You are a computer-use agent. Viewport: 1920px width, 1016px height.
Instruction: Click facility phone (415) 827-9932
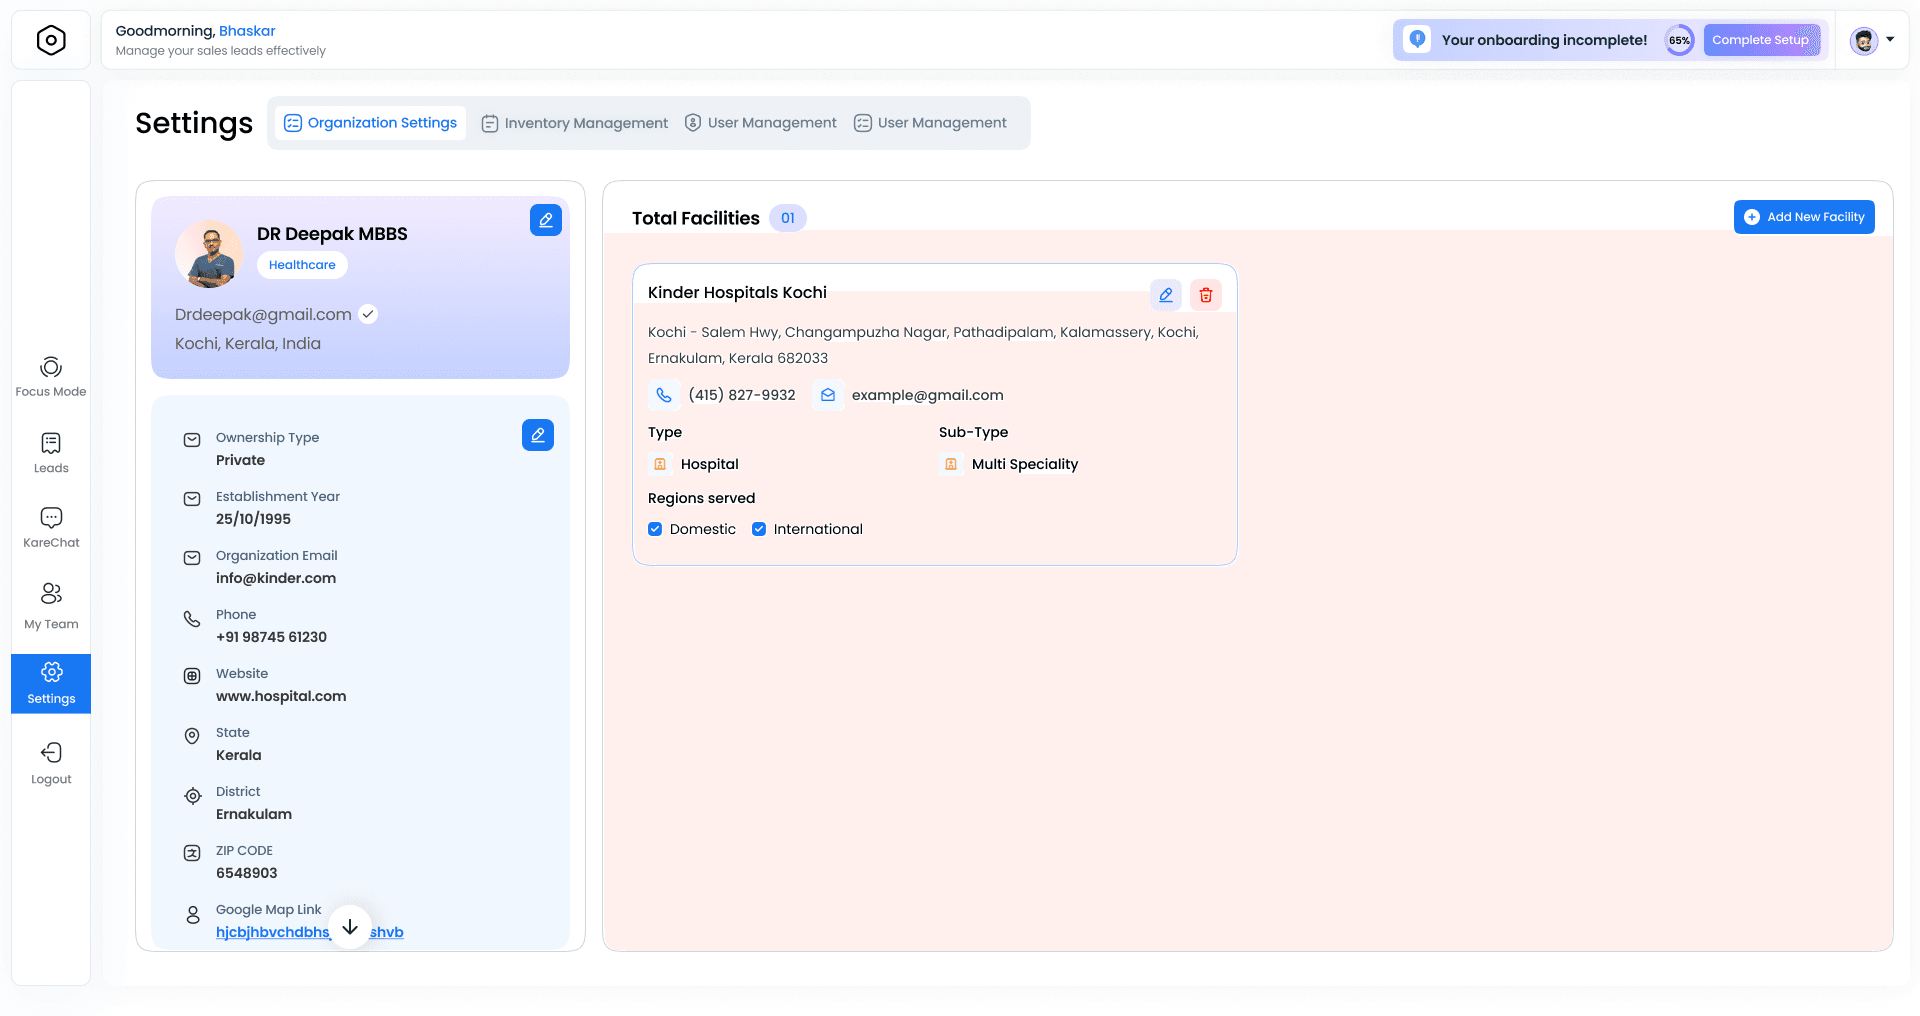742,395
